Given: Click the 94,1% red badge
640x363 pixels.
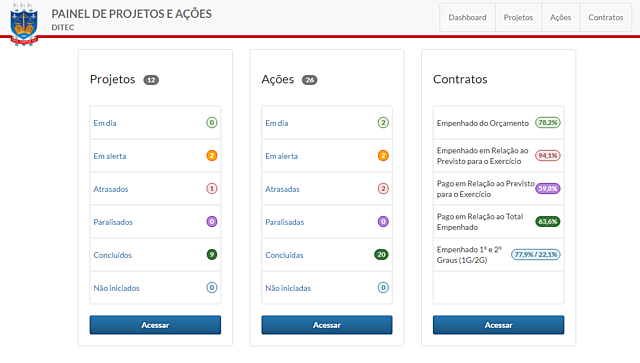Looking at the screenshot, I should 548,156.
